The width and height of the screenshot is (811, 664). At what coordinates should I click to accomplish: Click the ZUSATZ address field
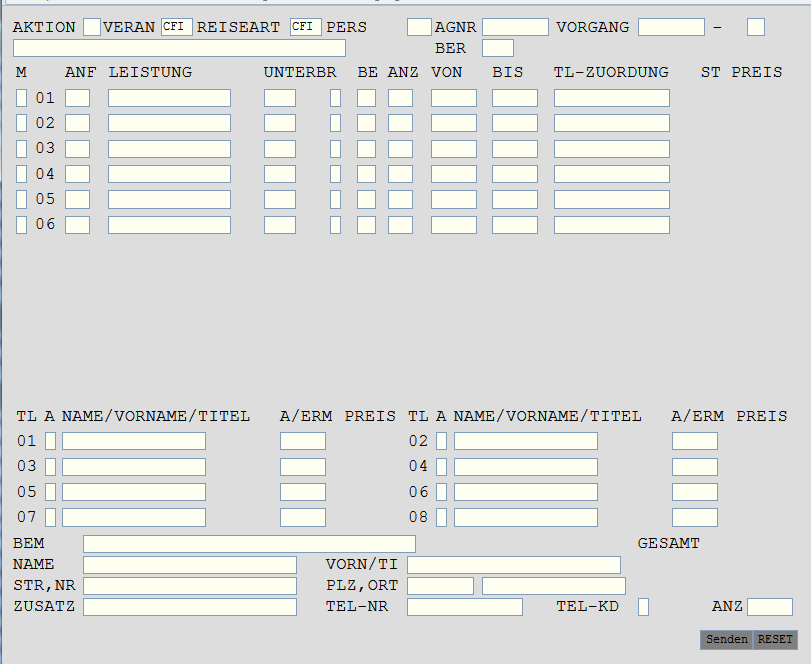(x=190, y=607)
